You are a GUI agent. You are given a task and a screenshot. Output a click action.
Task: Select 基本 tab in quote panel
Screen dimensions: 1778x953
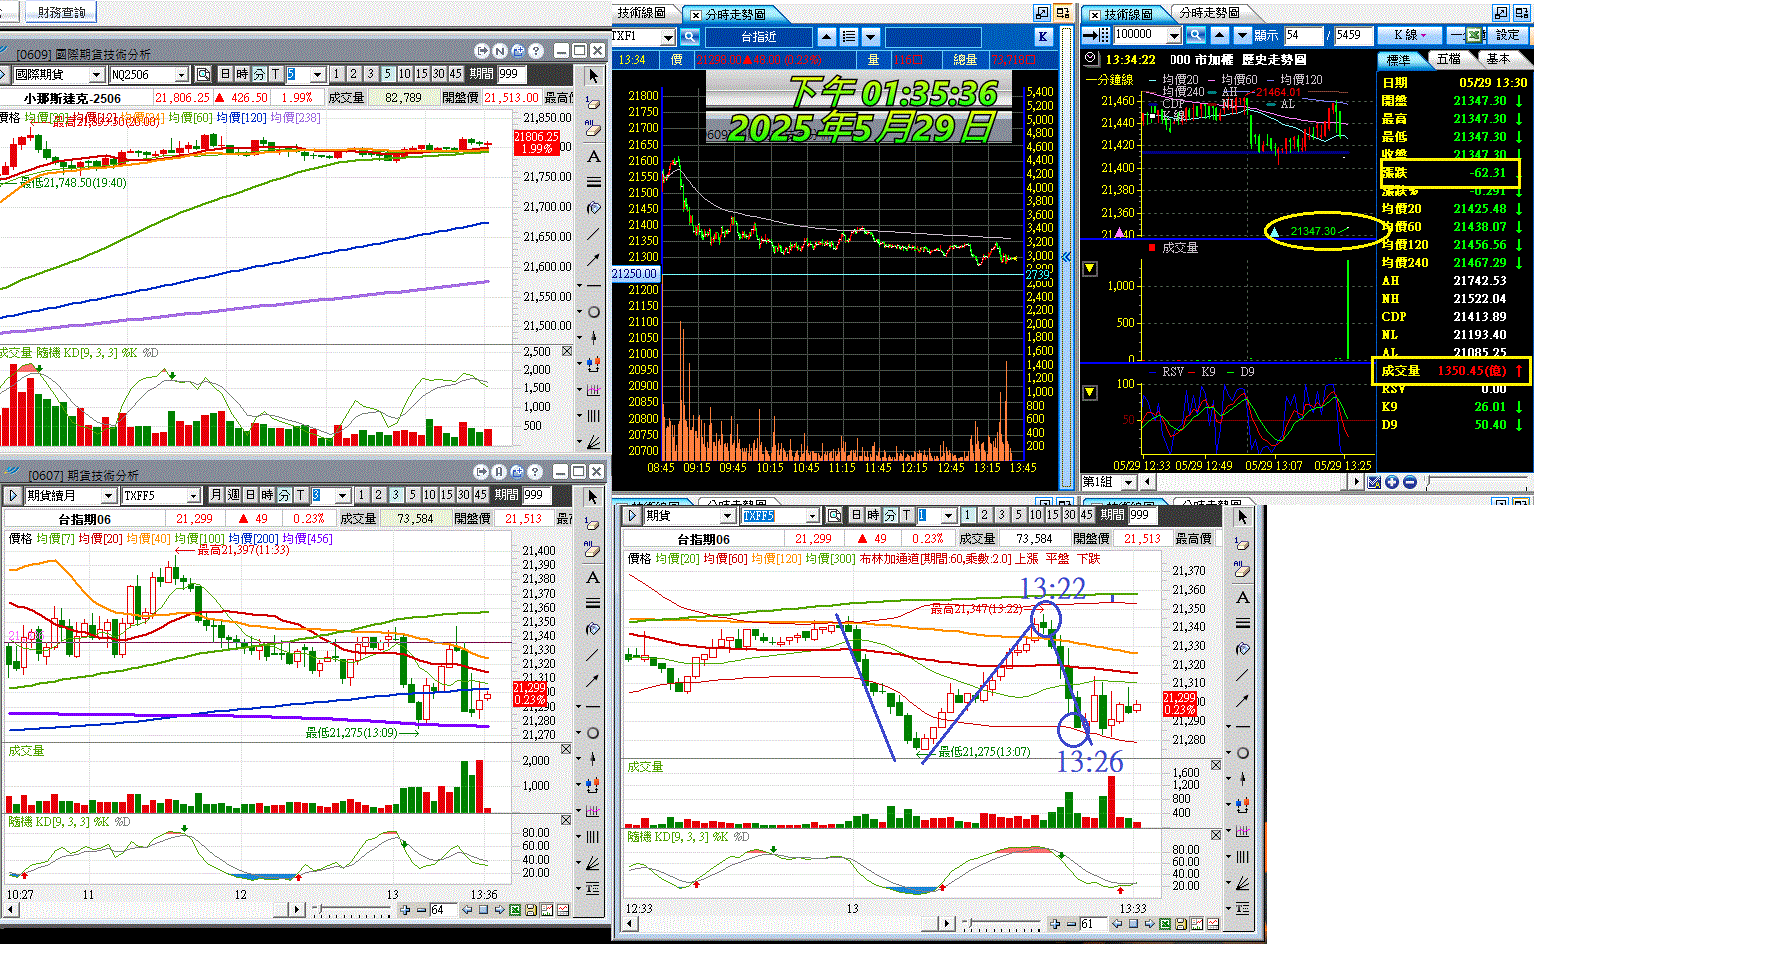[1498, 59]
